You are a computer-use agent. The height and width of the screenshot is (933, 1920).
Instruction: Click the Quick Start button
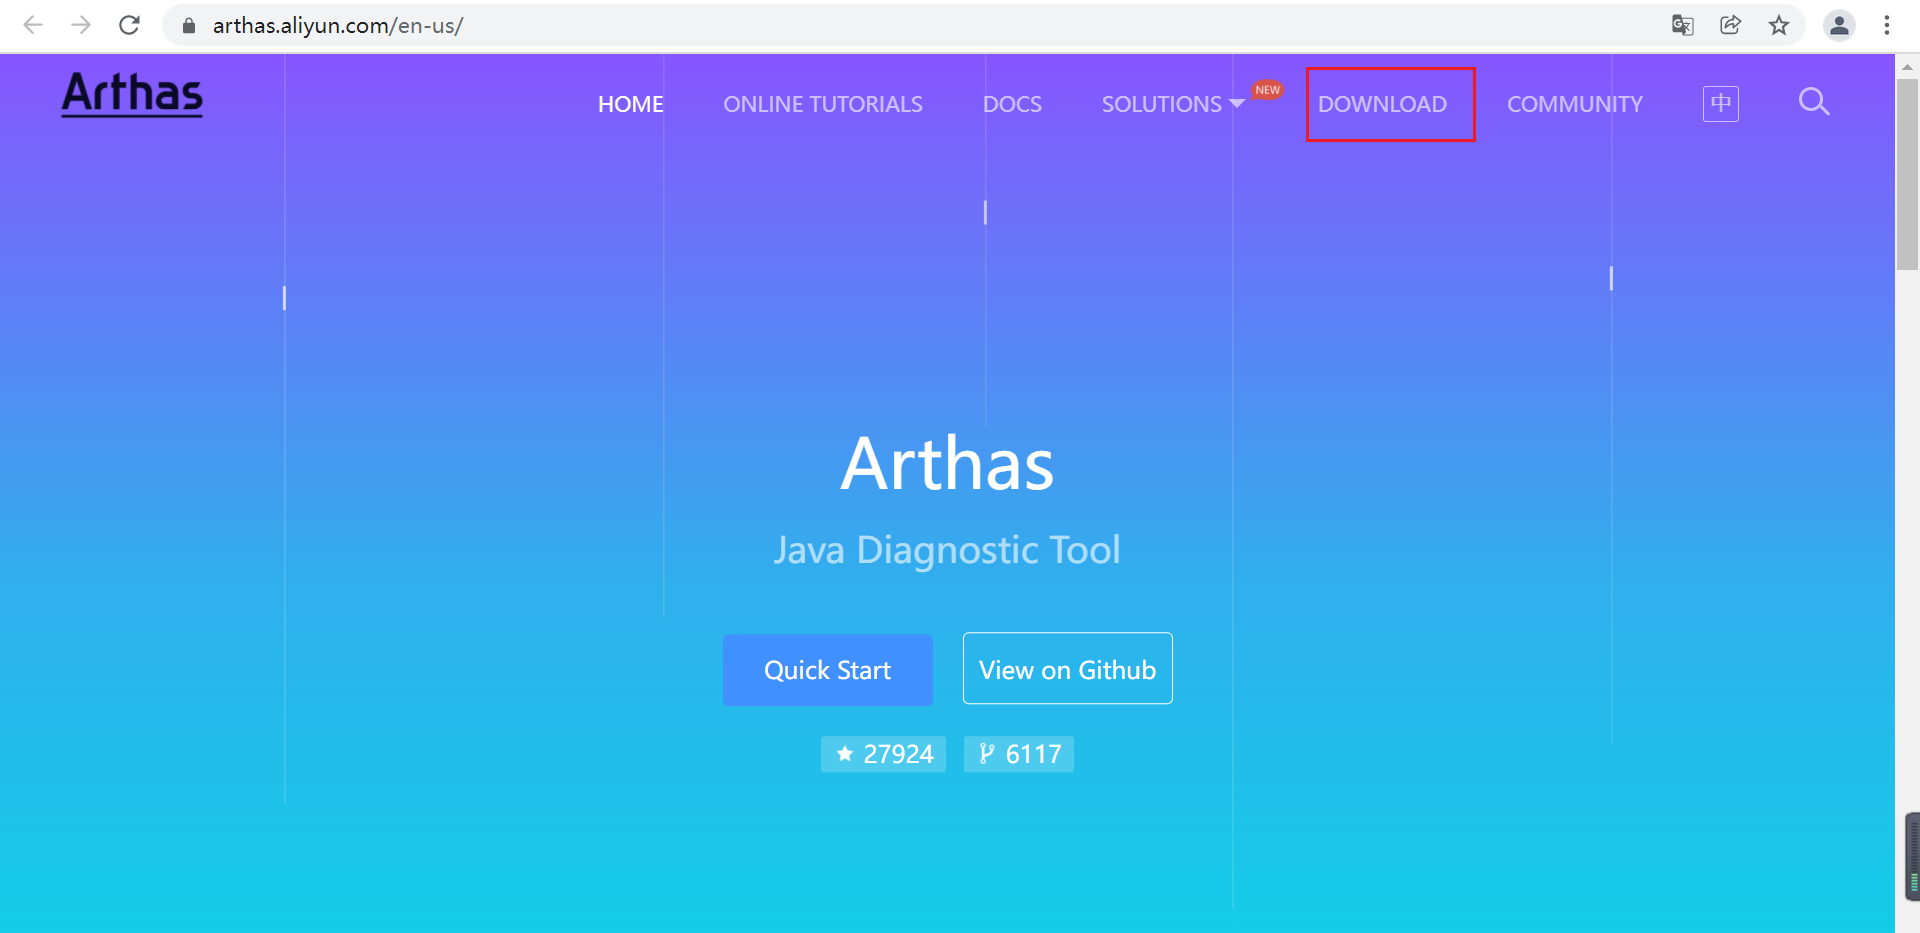[x=827, y=669]
